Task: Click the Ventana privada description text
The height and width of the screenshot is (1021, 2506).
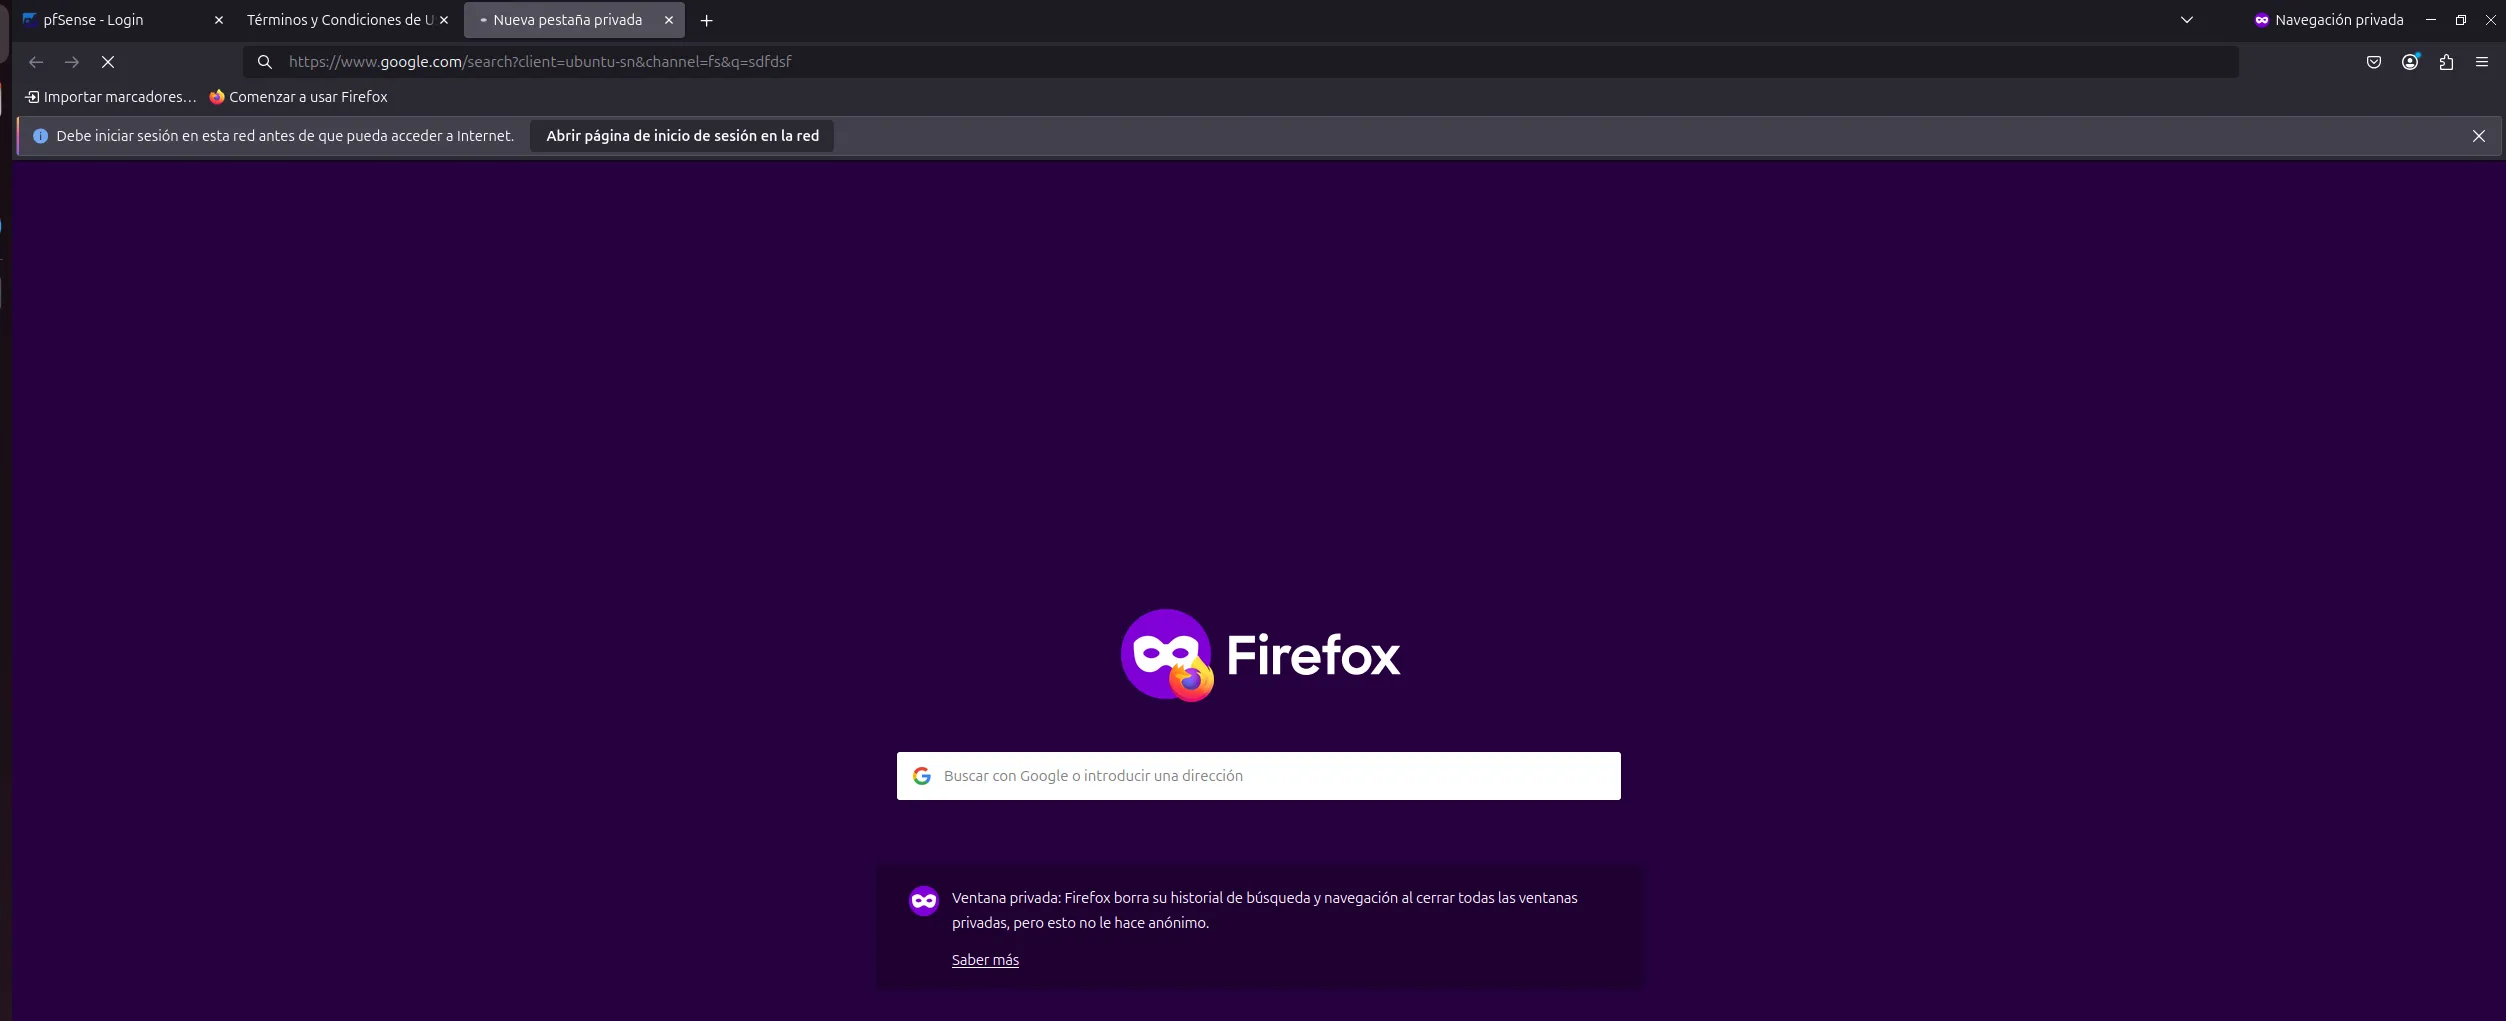Action: (x=1264, y=910)
